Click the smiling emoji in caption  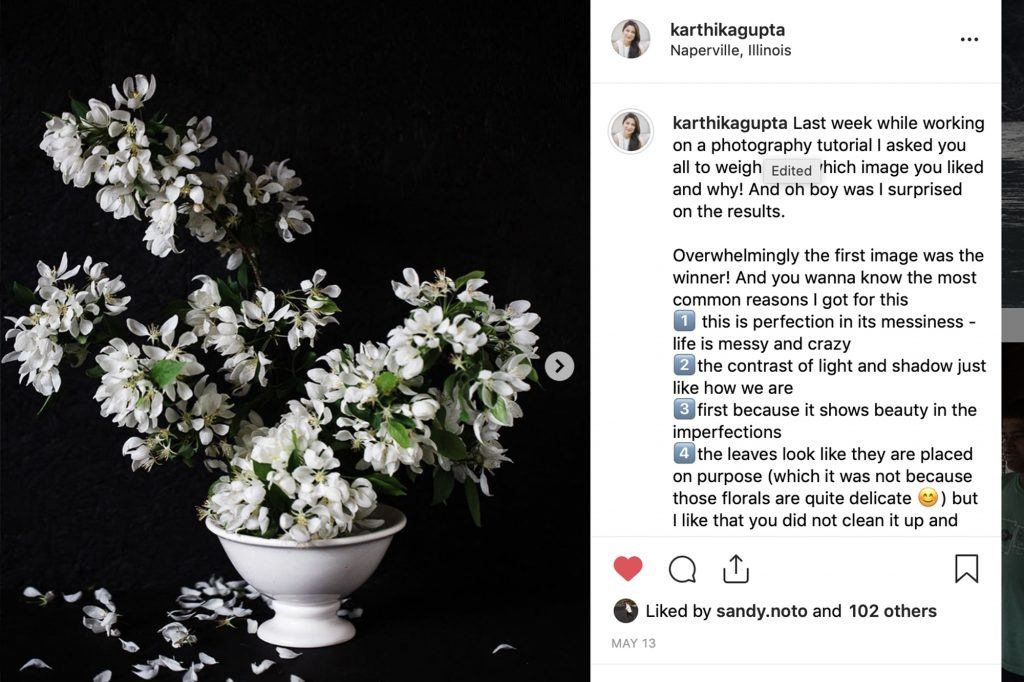[x=928, y=498]
